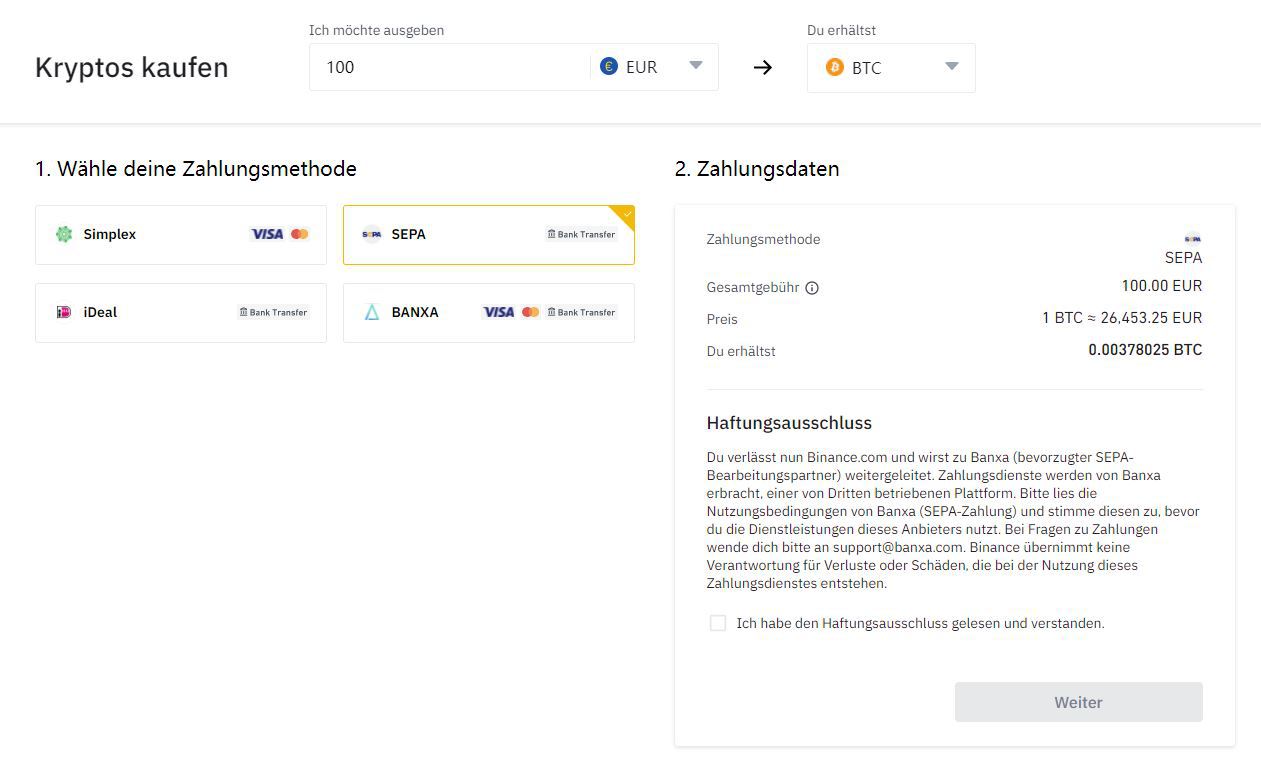Open the EUR currency dropdown

coord(695,67)
